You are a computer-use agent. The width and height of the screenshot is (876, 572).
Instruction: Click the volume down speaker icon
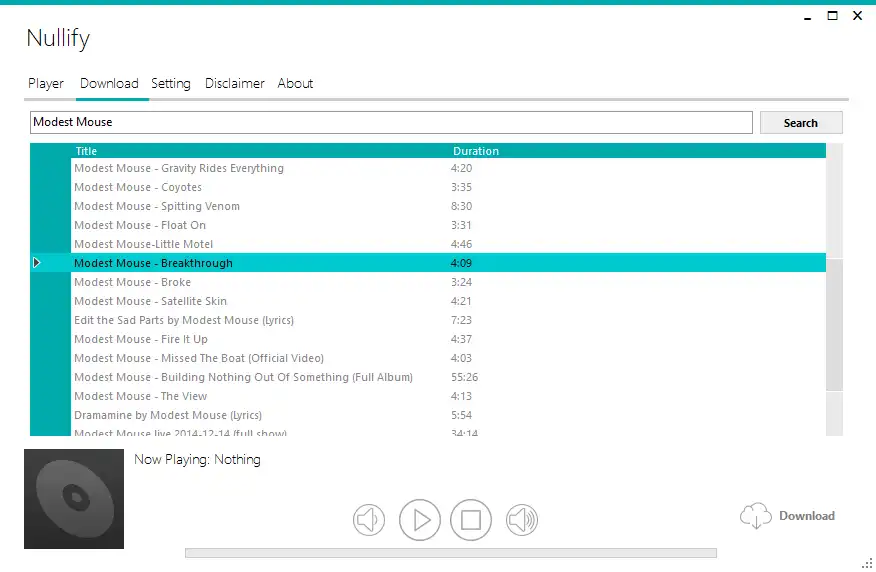pyautogui.click(x=369, y=520)
